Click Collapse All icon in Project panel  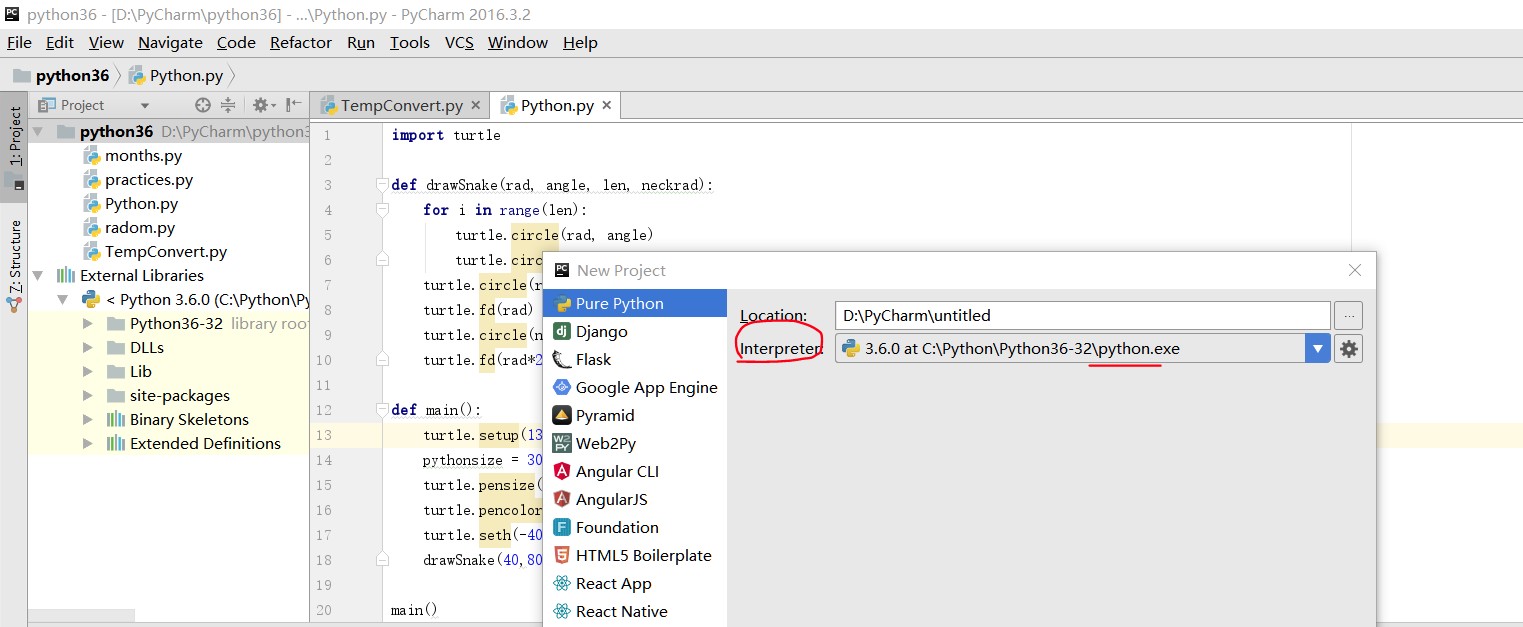228,105
